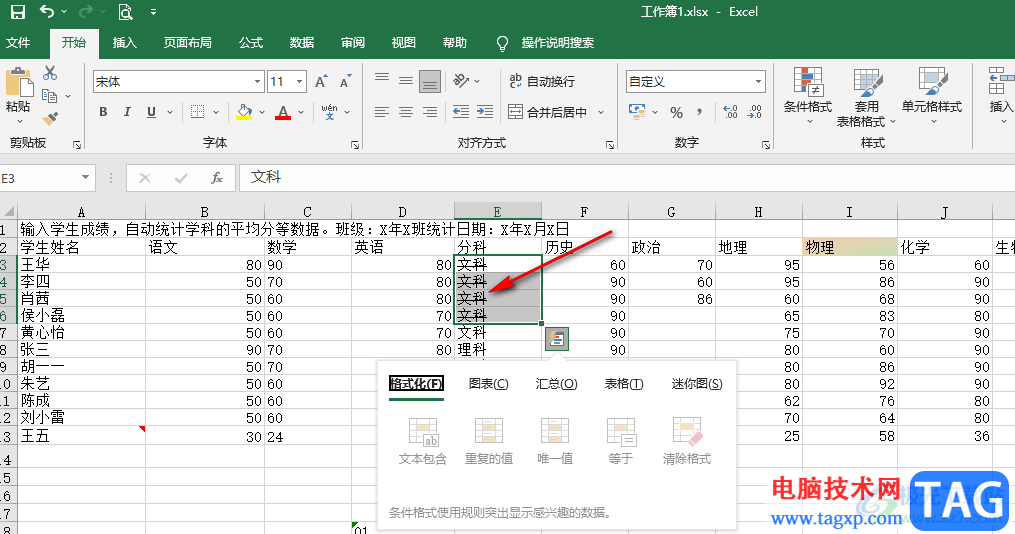Select 表格(T) tab in Quick Analysis
Screen dimensions: 1015x534
click(x=624, y=384)
